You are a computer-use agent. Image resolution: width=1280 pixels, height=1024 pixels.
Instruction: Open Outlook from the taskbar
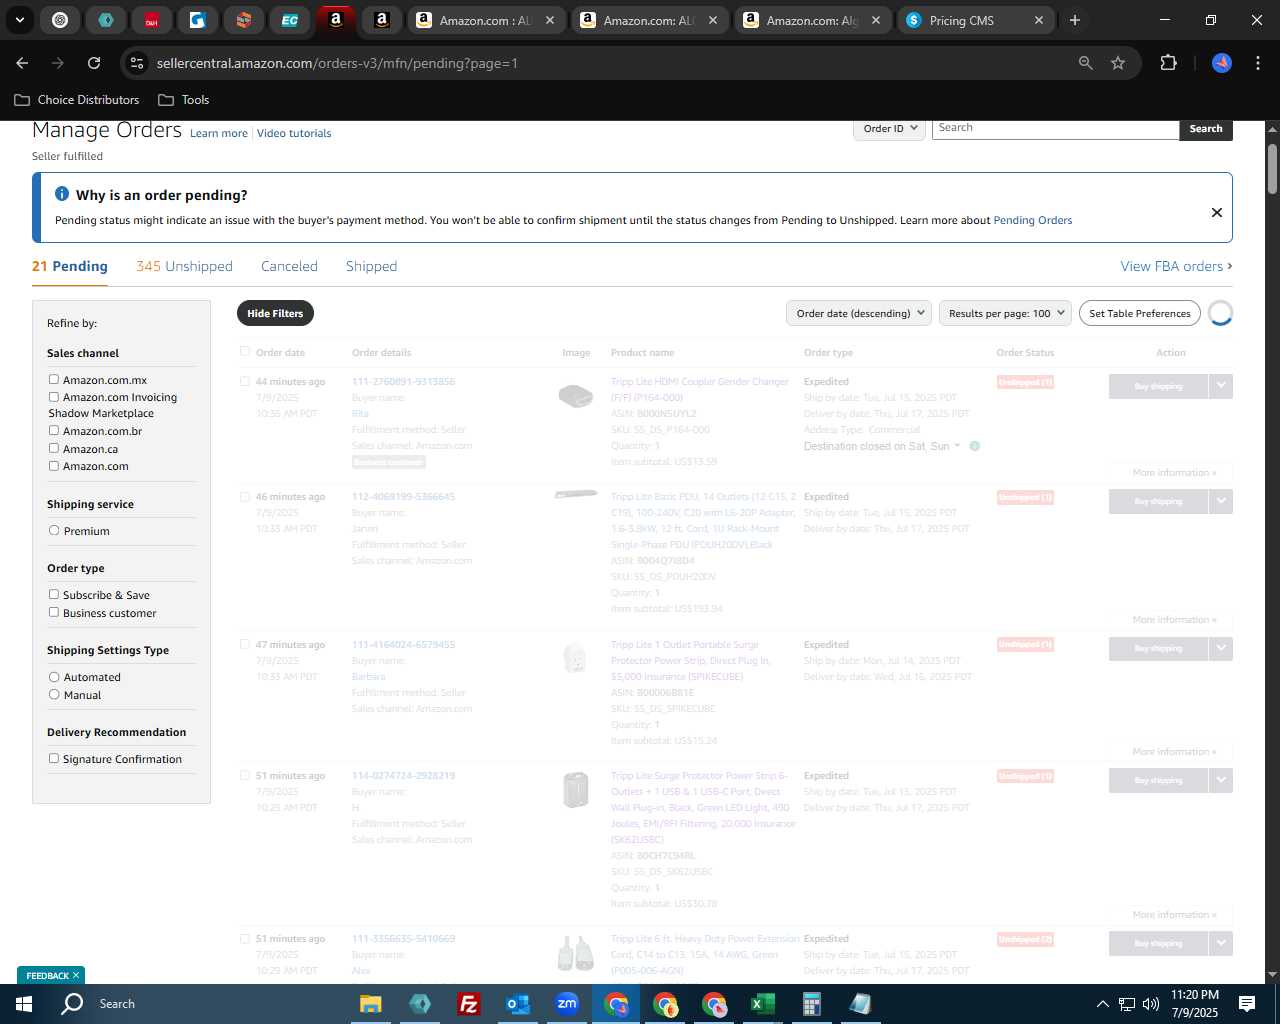coord(517,1004)
